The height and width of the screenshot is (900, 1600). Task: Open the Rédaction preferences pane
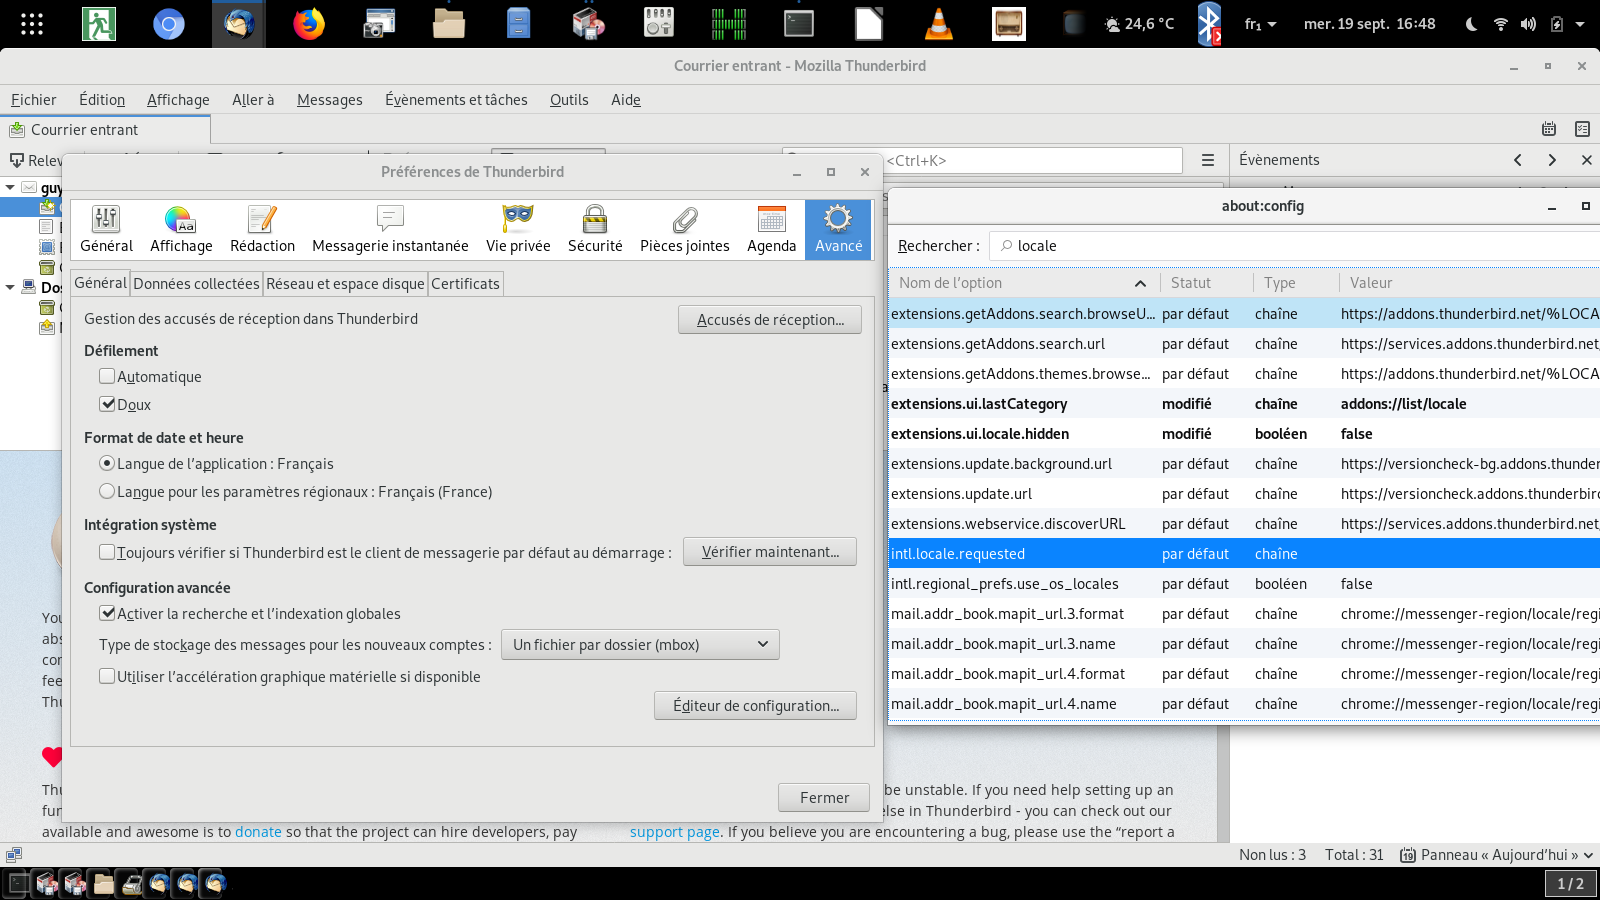pos(262,230)
